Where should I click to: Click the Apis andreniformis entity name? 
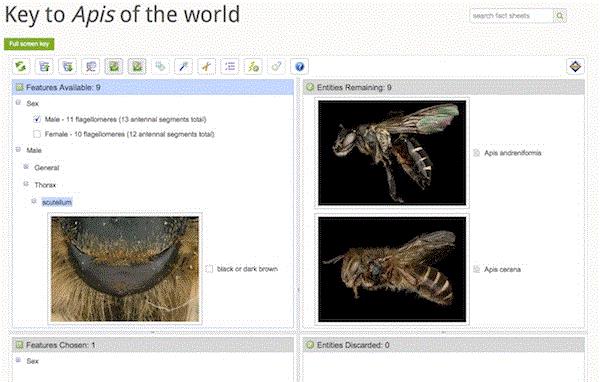512,153
